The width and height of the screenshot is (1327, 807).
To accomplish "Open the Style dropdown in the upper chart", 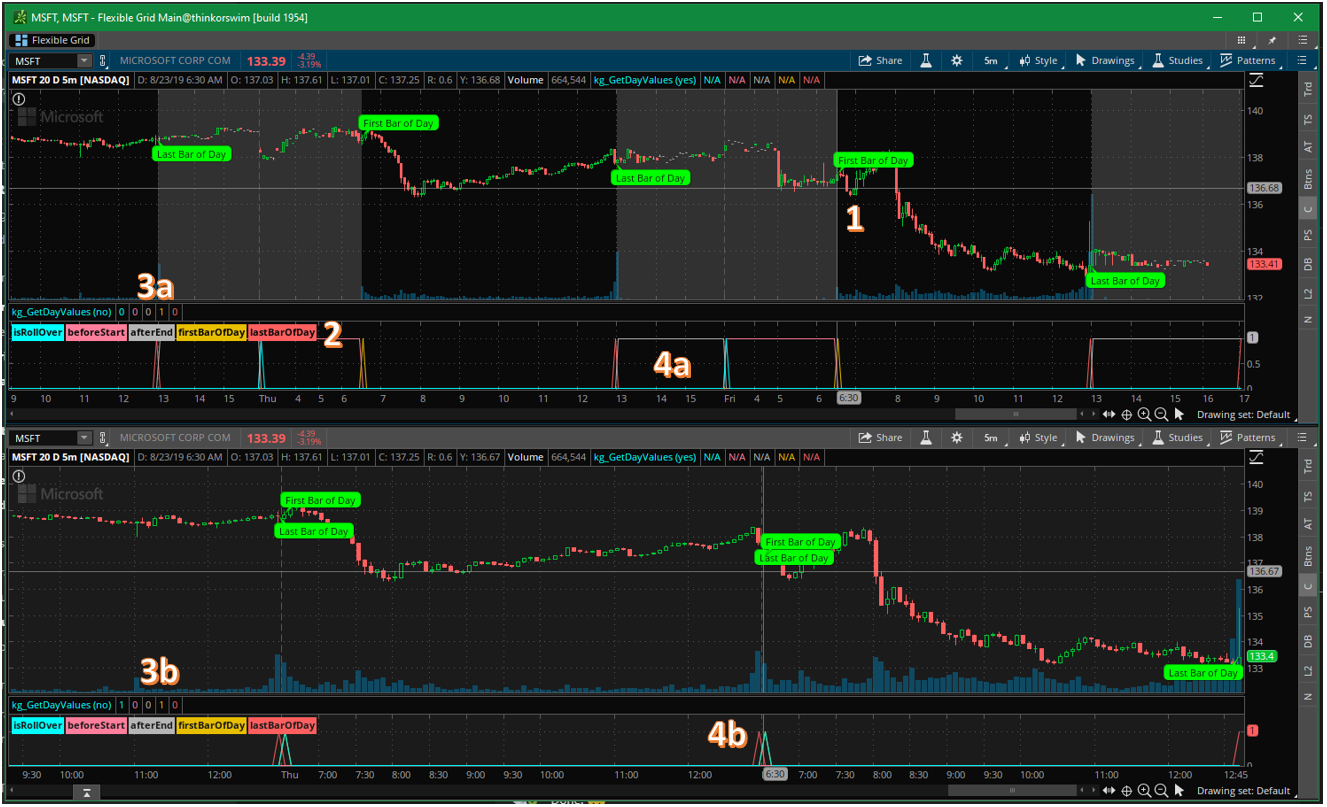I will tap(1038, 61).
